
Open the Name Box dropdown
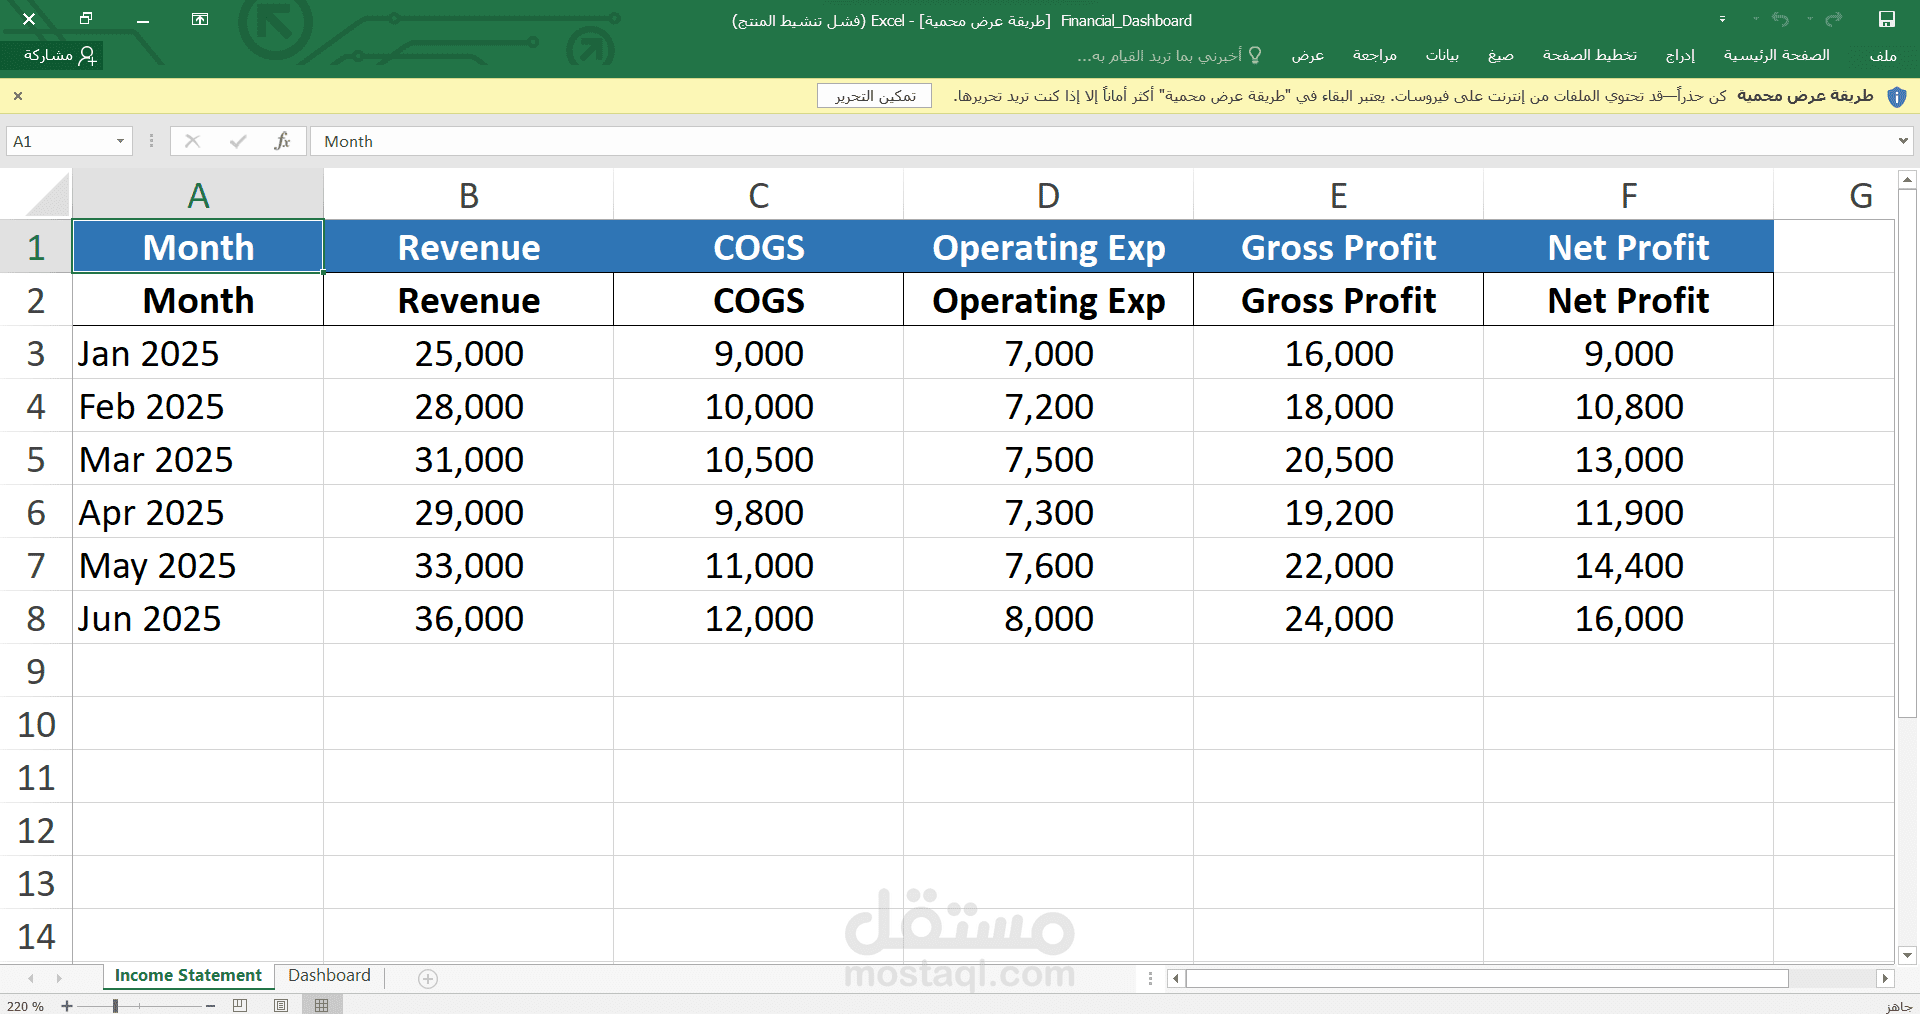click(x=119, y=141)
